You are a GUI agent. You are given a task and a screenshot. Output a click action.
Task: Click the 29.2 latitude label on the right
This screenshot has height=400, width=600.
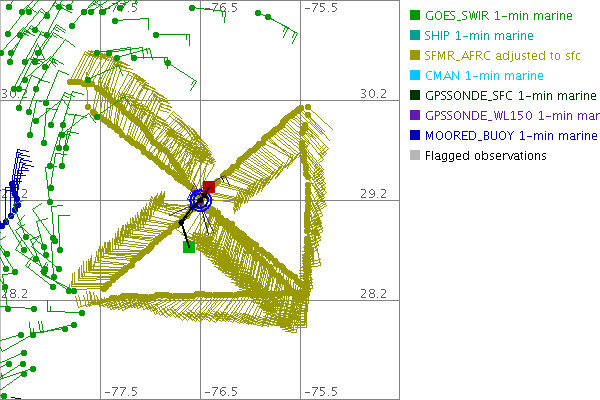click(x=373, y=194)
